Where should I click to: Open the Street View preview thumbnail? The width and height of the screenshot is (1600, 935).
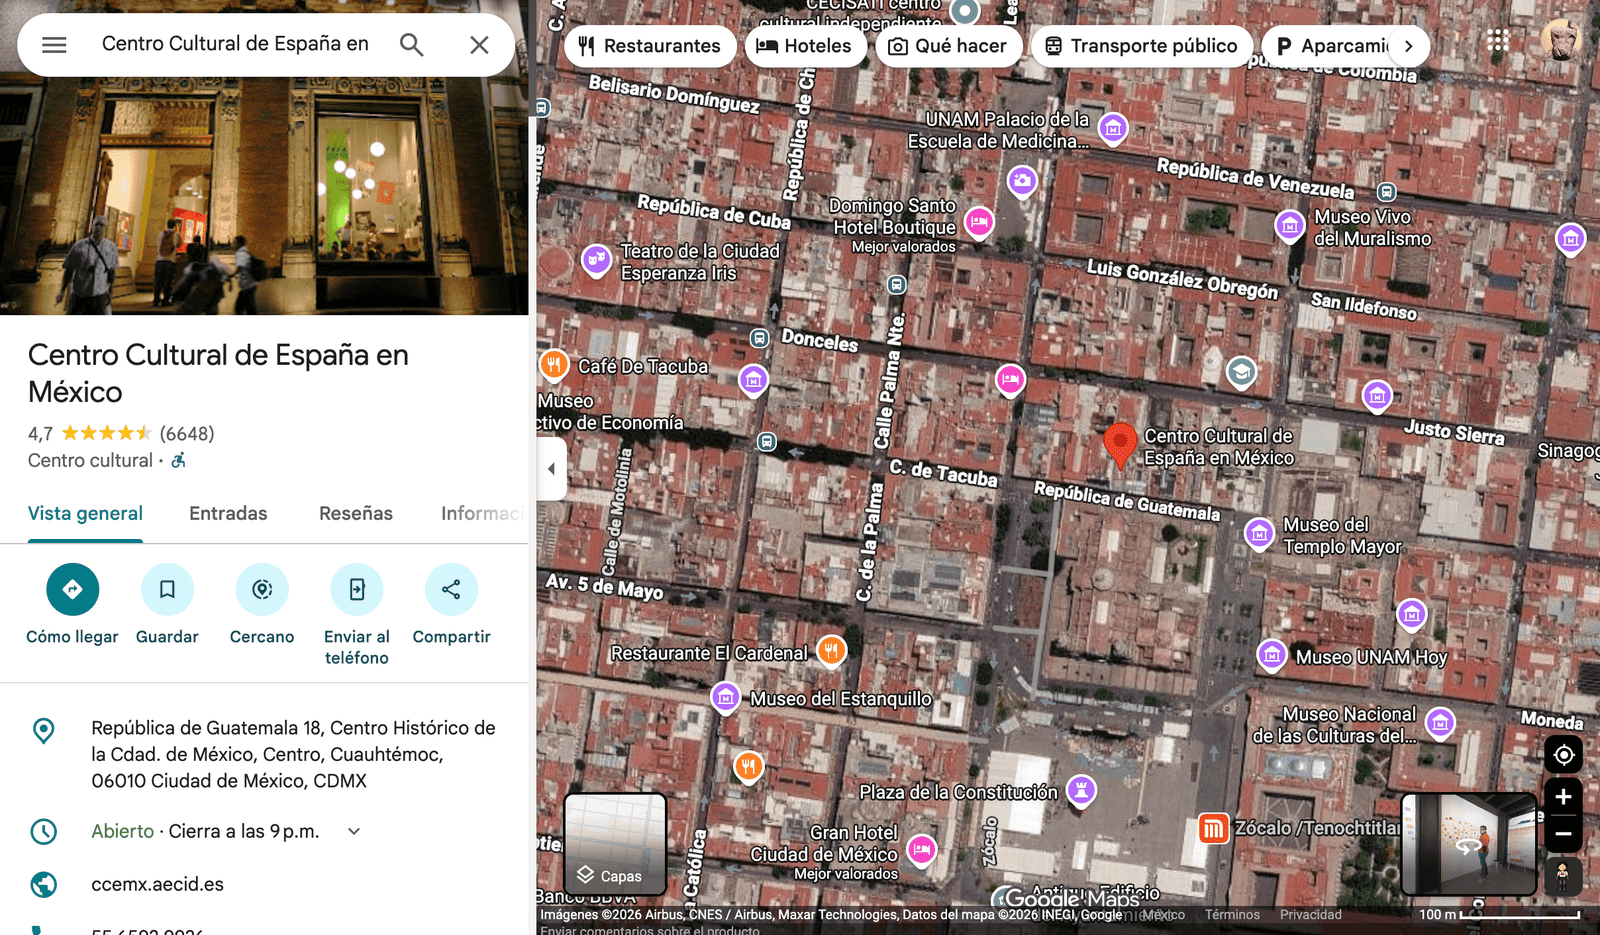[x=1469, y=844]
